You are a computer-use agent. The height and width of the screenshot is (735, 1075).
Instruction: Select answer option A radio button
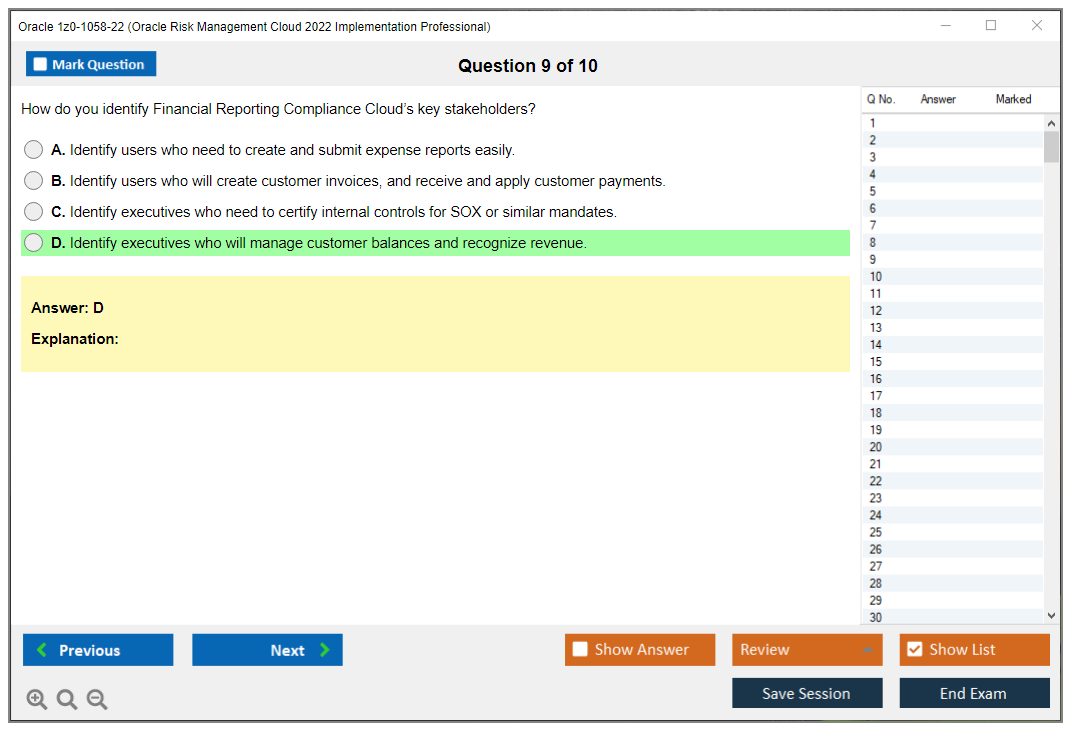[33, 149]
